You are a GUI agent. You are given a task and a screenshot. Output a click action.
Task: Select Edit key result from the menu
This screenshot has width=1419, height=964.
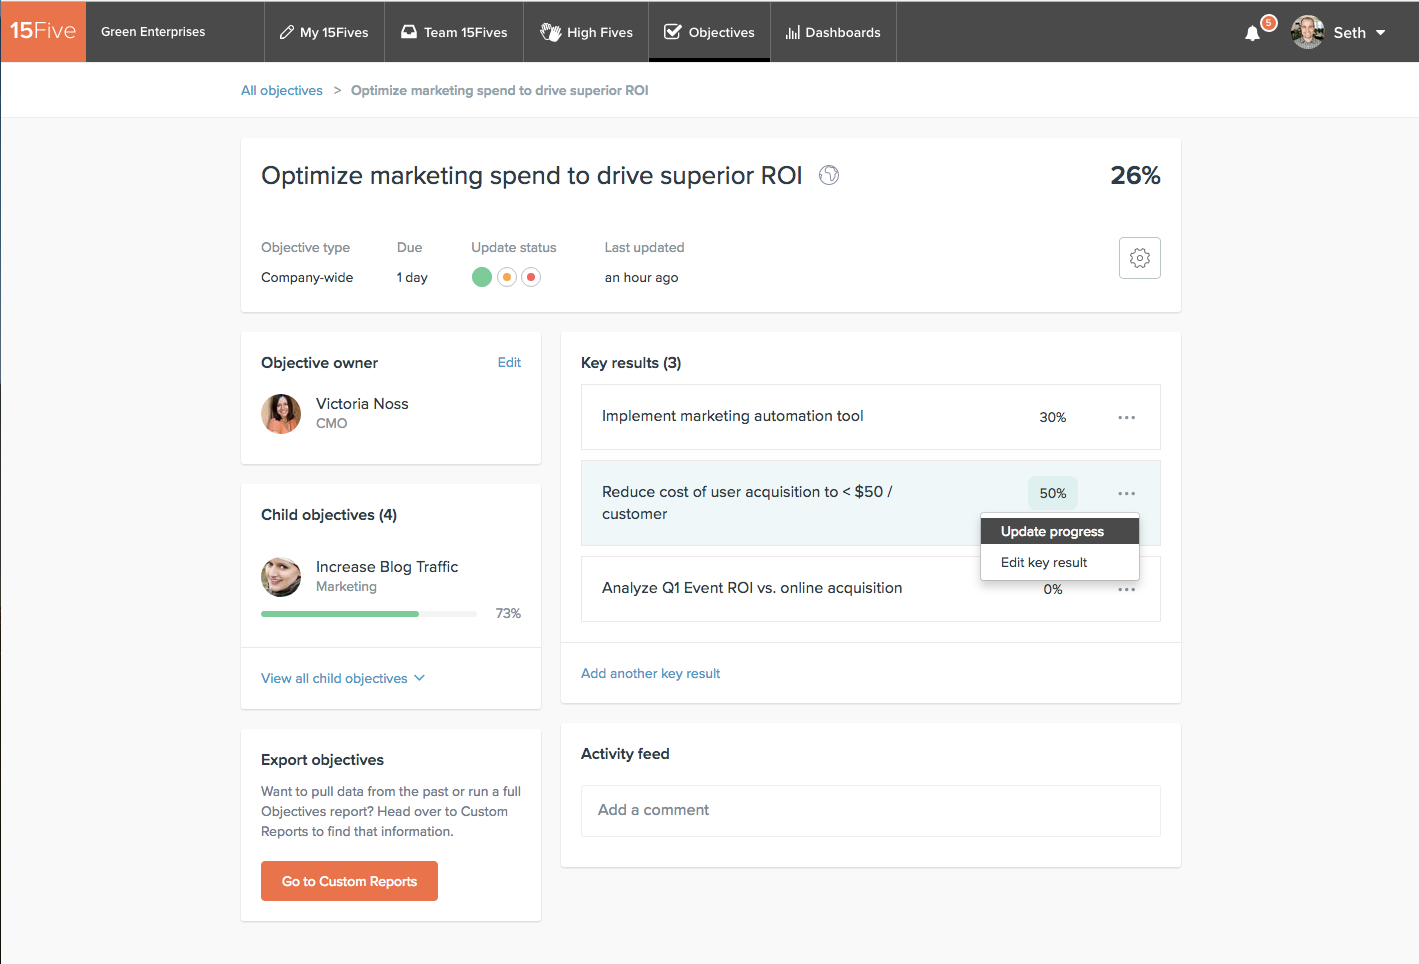(x=1060, y=562)
